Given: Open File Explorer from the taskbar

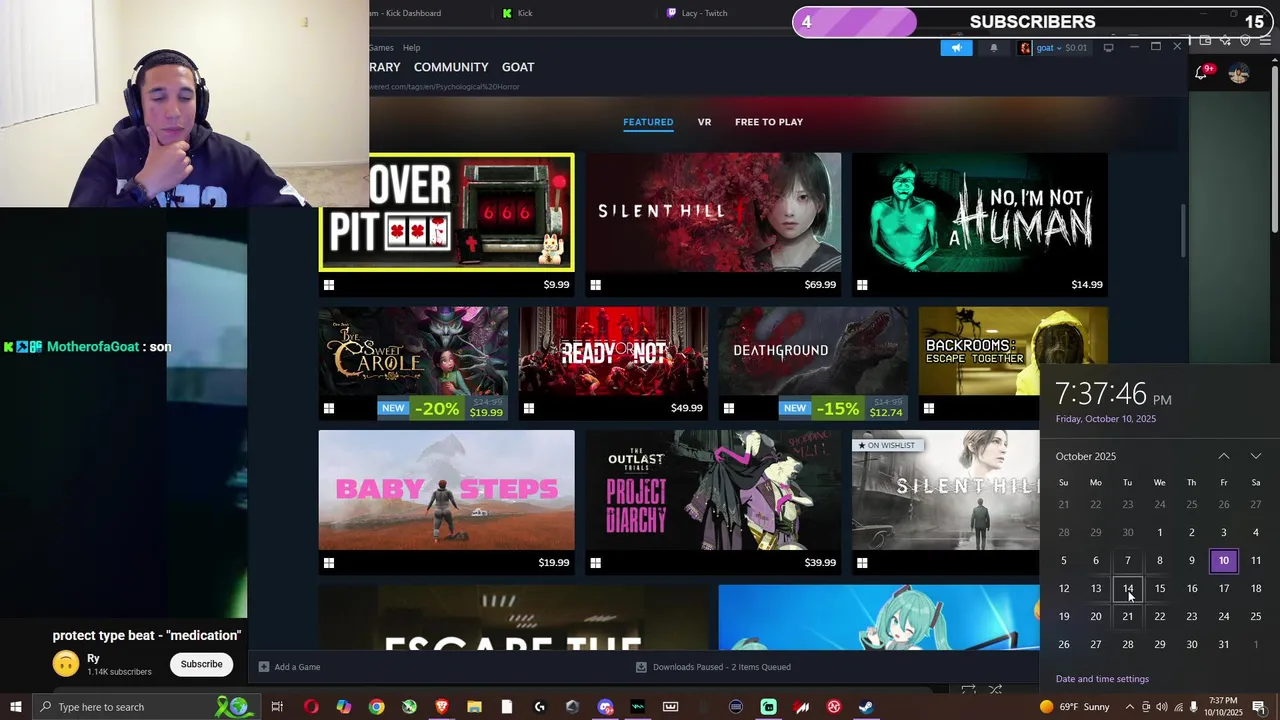Looking at the screenshot, I should (474, 707).
